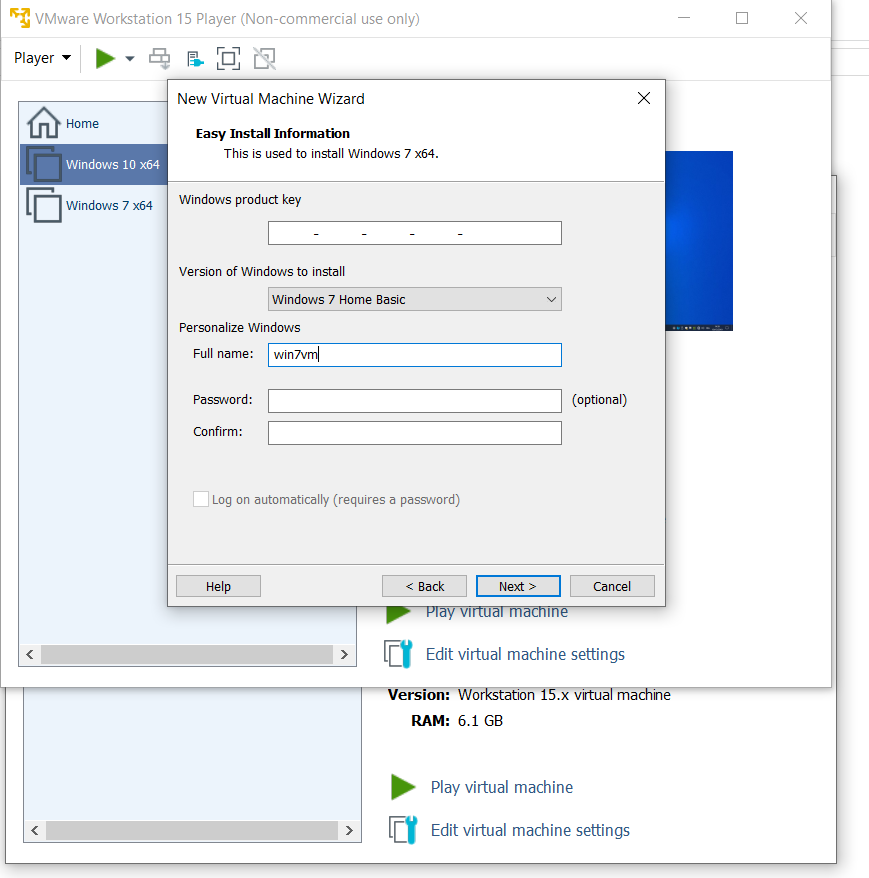Click the Confirm password field

click(415, 433)
